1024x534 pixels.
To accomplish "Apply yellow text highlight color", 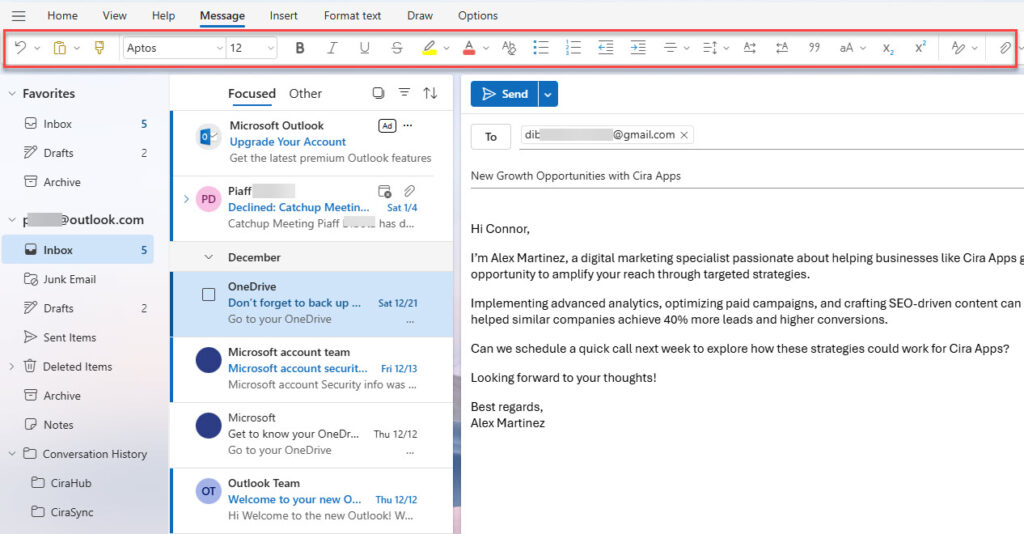I will (429, 48).
